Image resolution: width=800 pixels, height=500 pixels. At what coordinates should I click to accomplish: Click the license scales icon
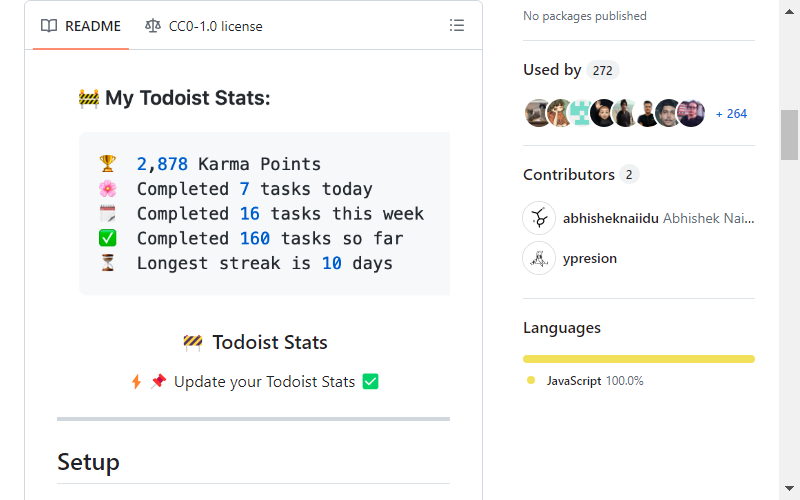[153, 26]
